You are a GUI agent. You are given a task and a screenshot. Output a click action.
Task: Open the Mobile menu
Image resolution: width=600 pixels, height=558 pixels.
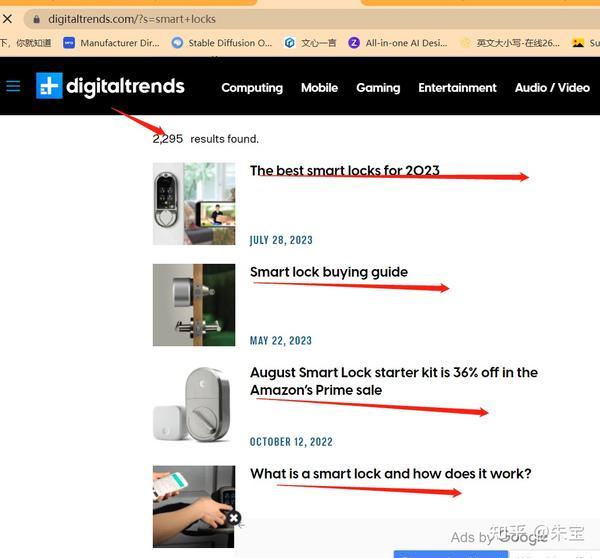(320, 88)
